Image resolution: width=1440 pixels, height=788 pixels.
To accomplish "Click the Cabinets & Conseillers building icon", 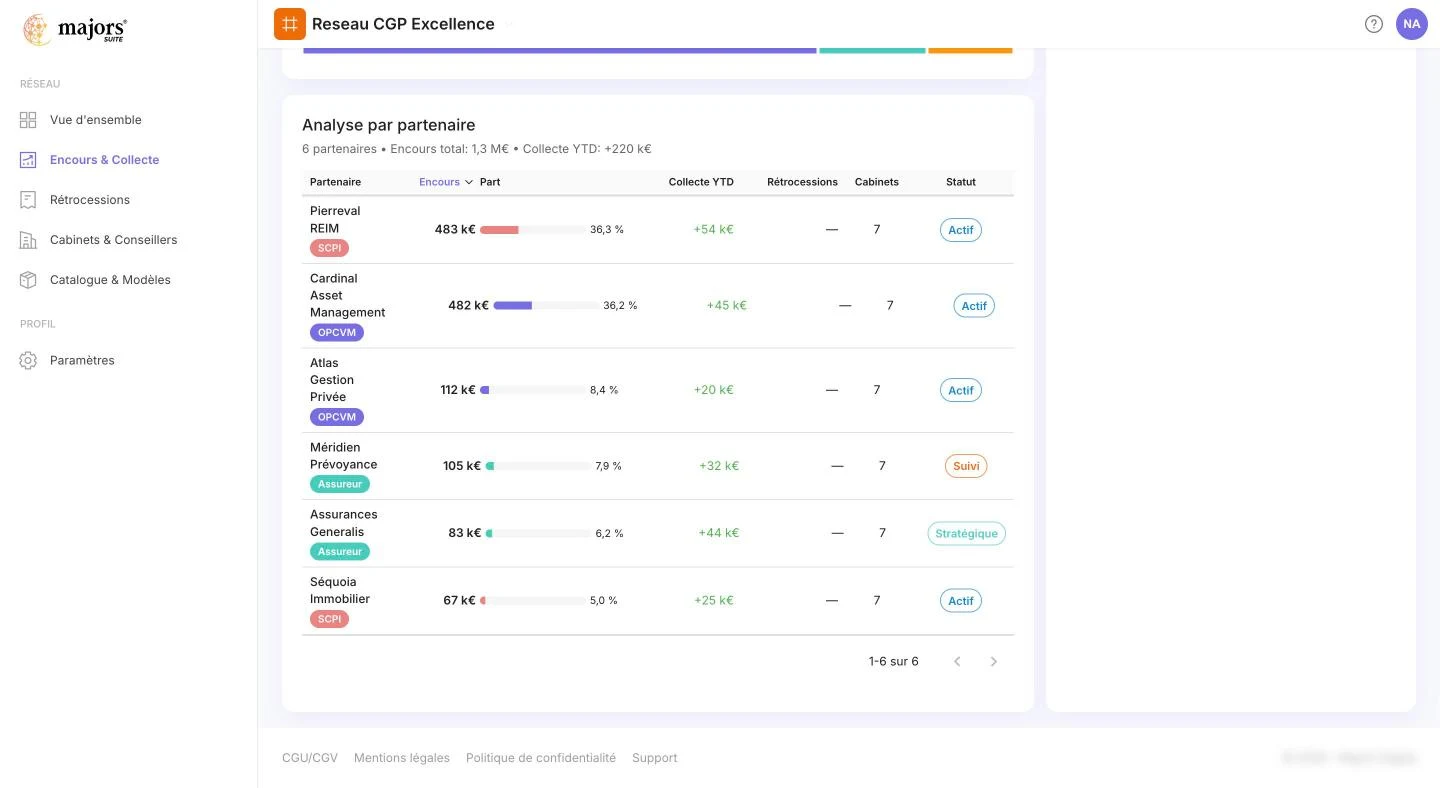I will pos(28,240).
